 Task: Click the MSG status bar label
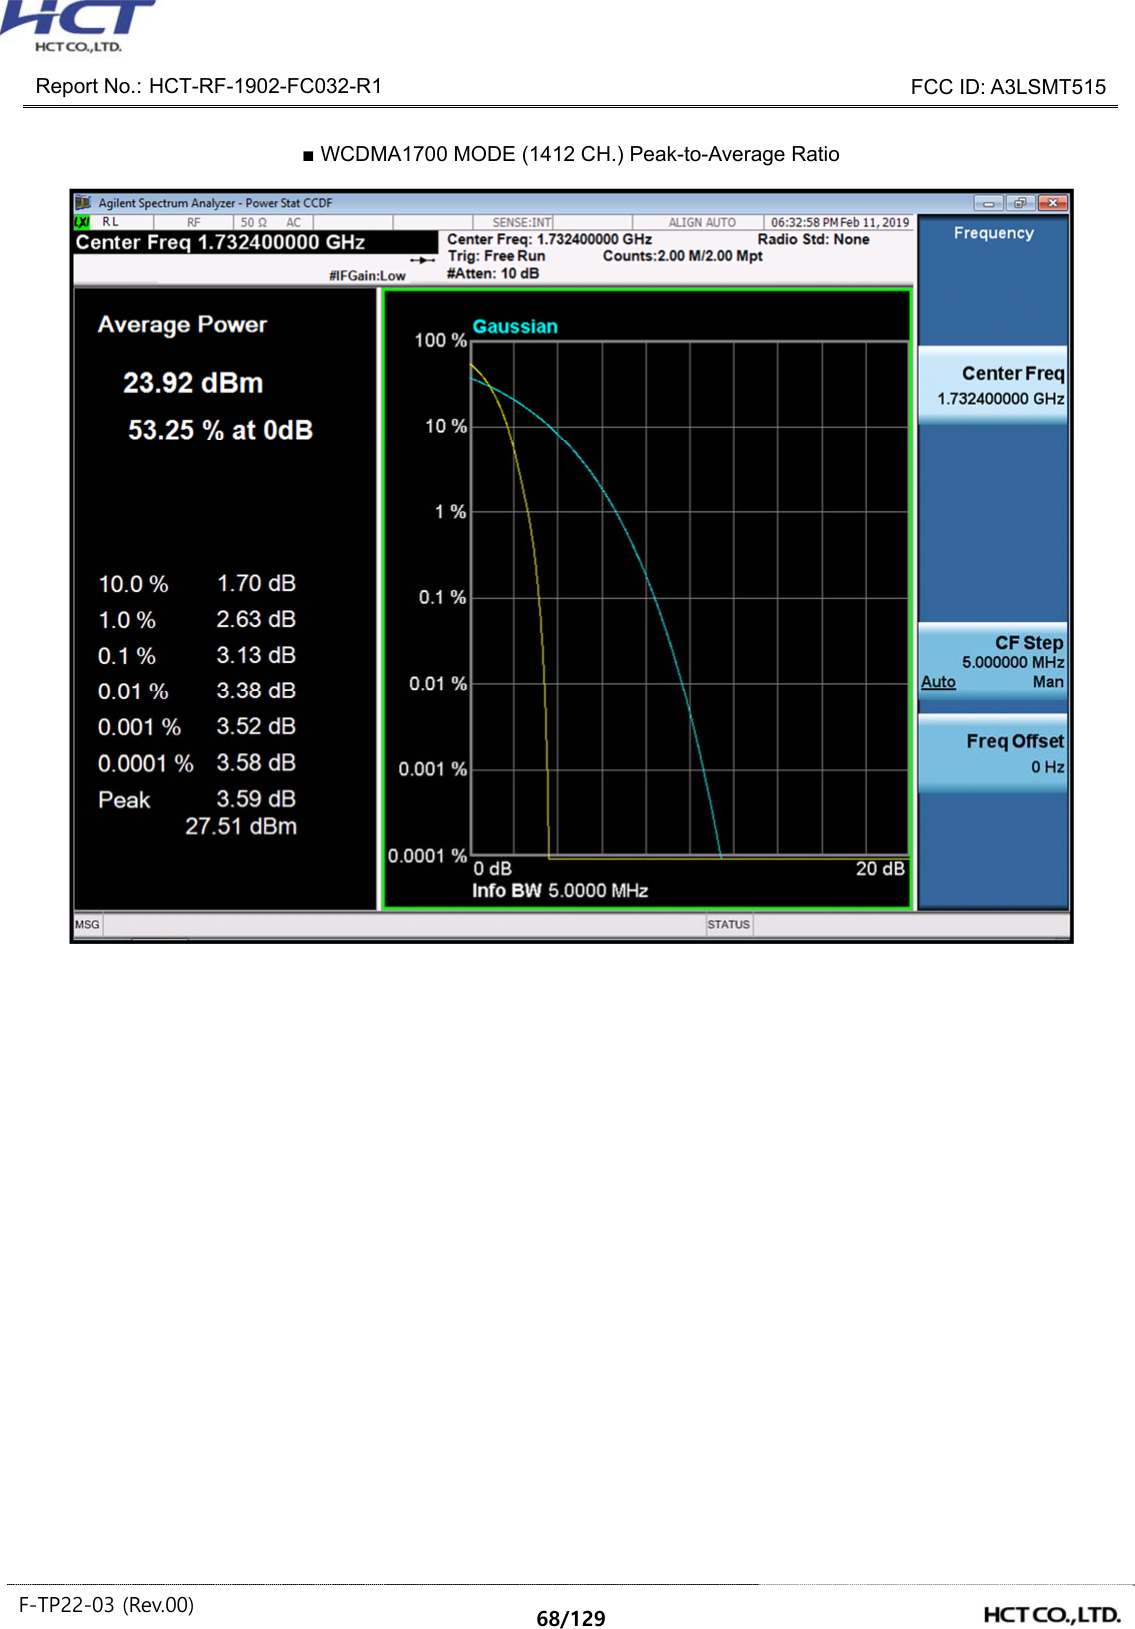[87, 925]
